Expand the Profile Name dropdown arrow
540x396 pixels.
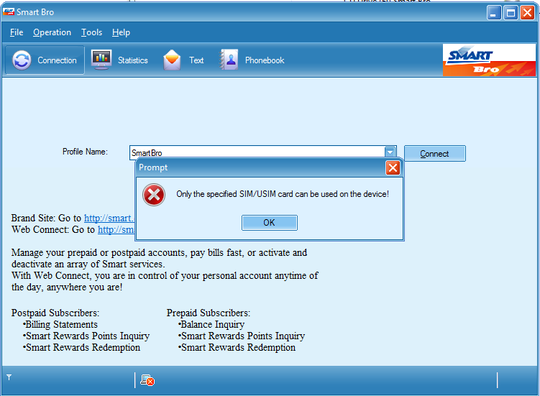(x=390, y=152)
